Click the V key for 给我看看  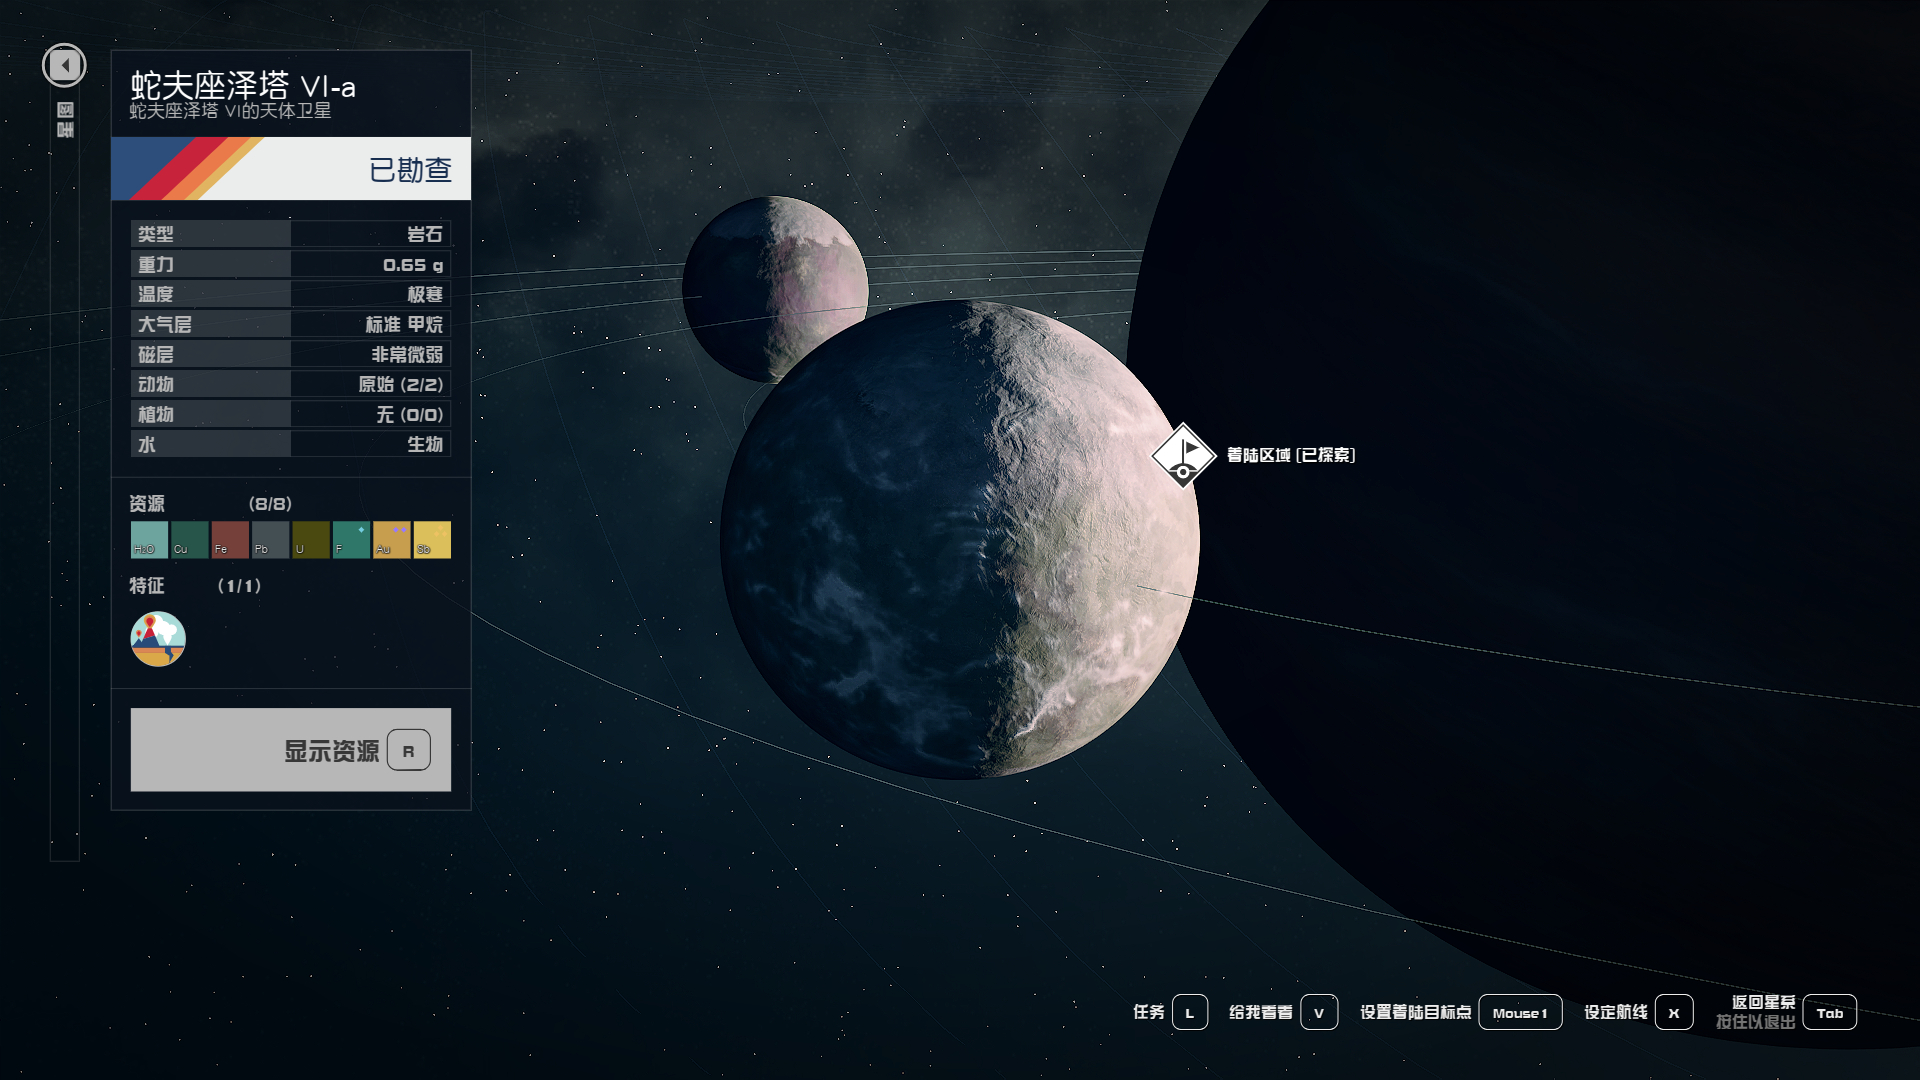pyautogui.click(x=1319, y=1013)
